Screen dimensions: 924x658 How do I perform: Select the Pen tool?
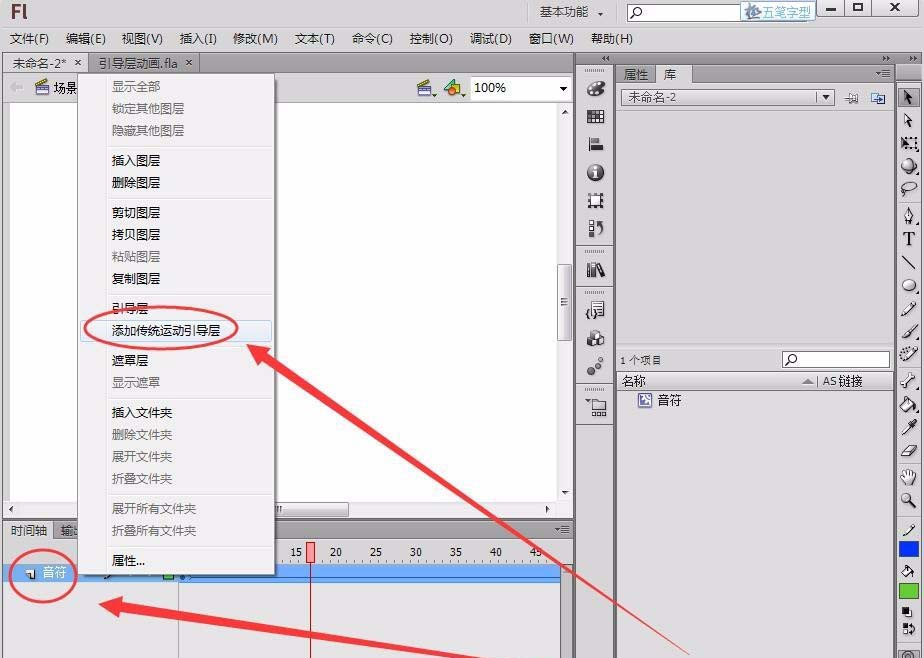[x=908, y=216]
